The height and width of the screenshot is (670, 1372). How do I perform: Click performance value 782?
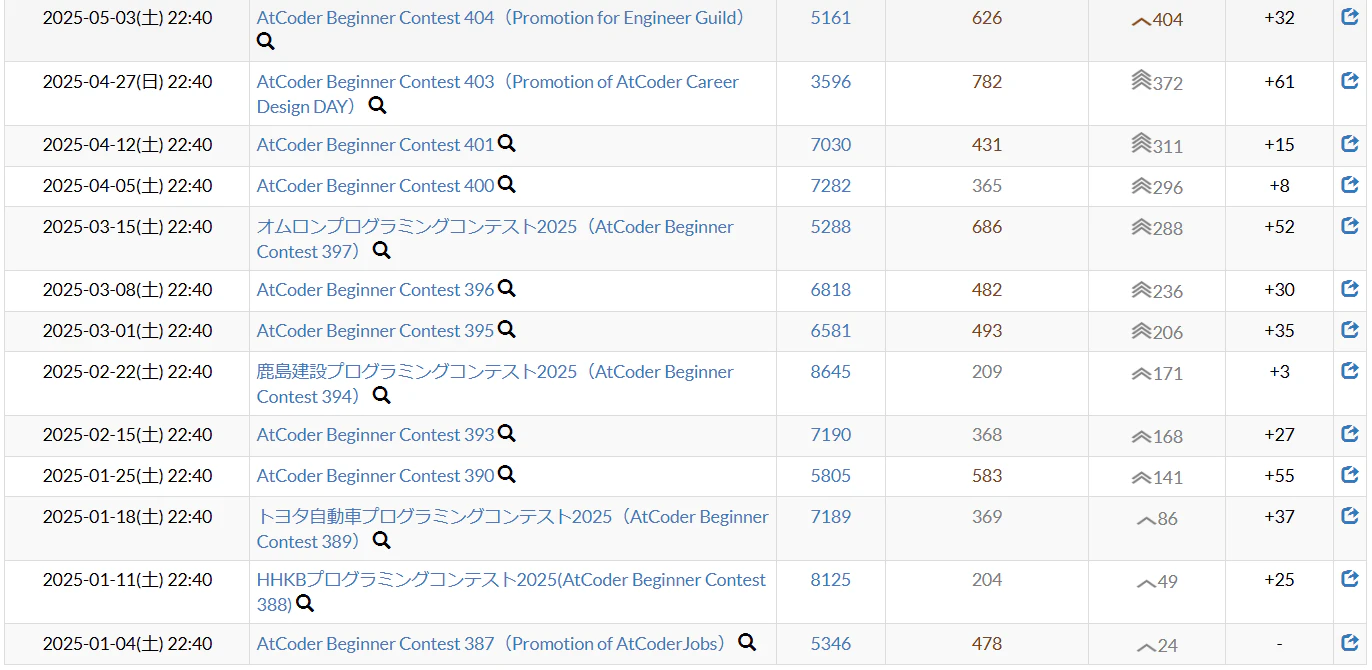coord(987,82)
